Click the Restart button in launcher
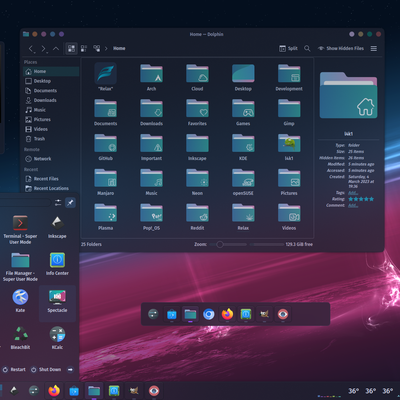 click(14, 369)
